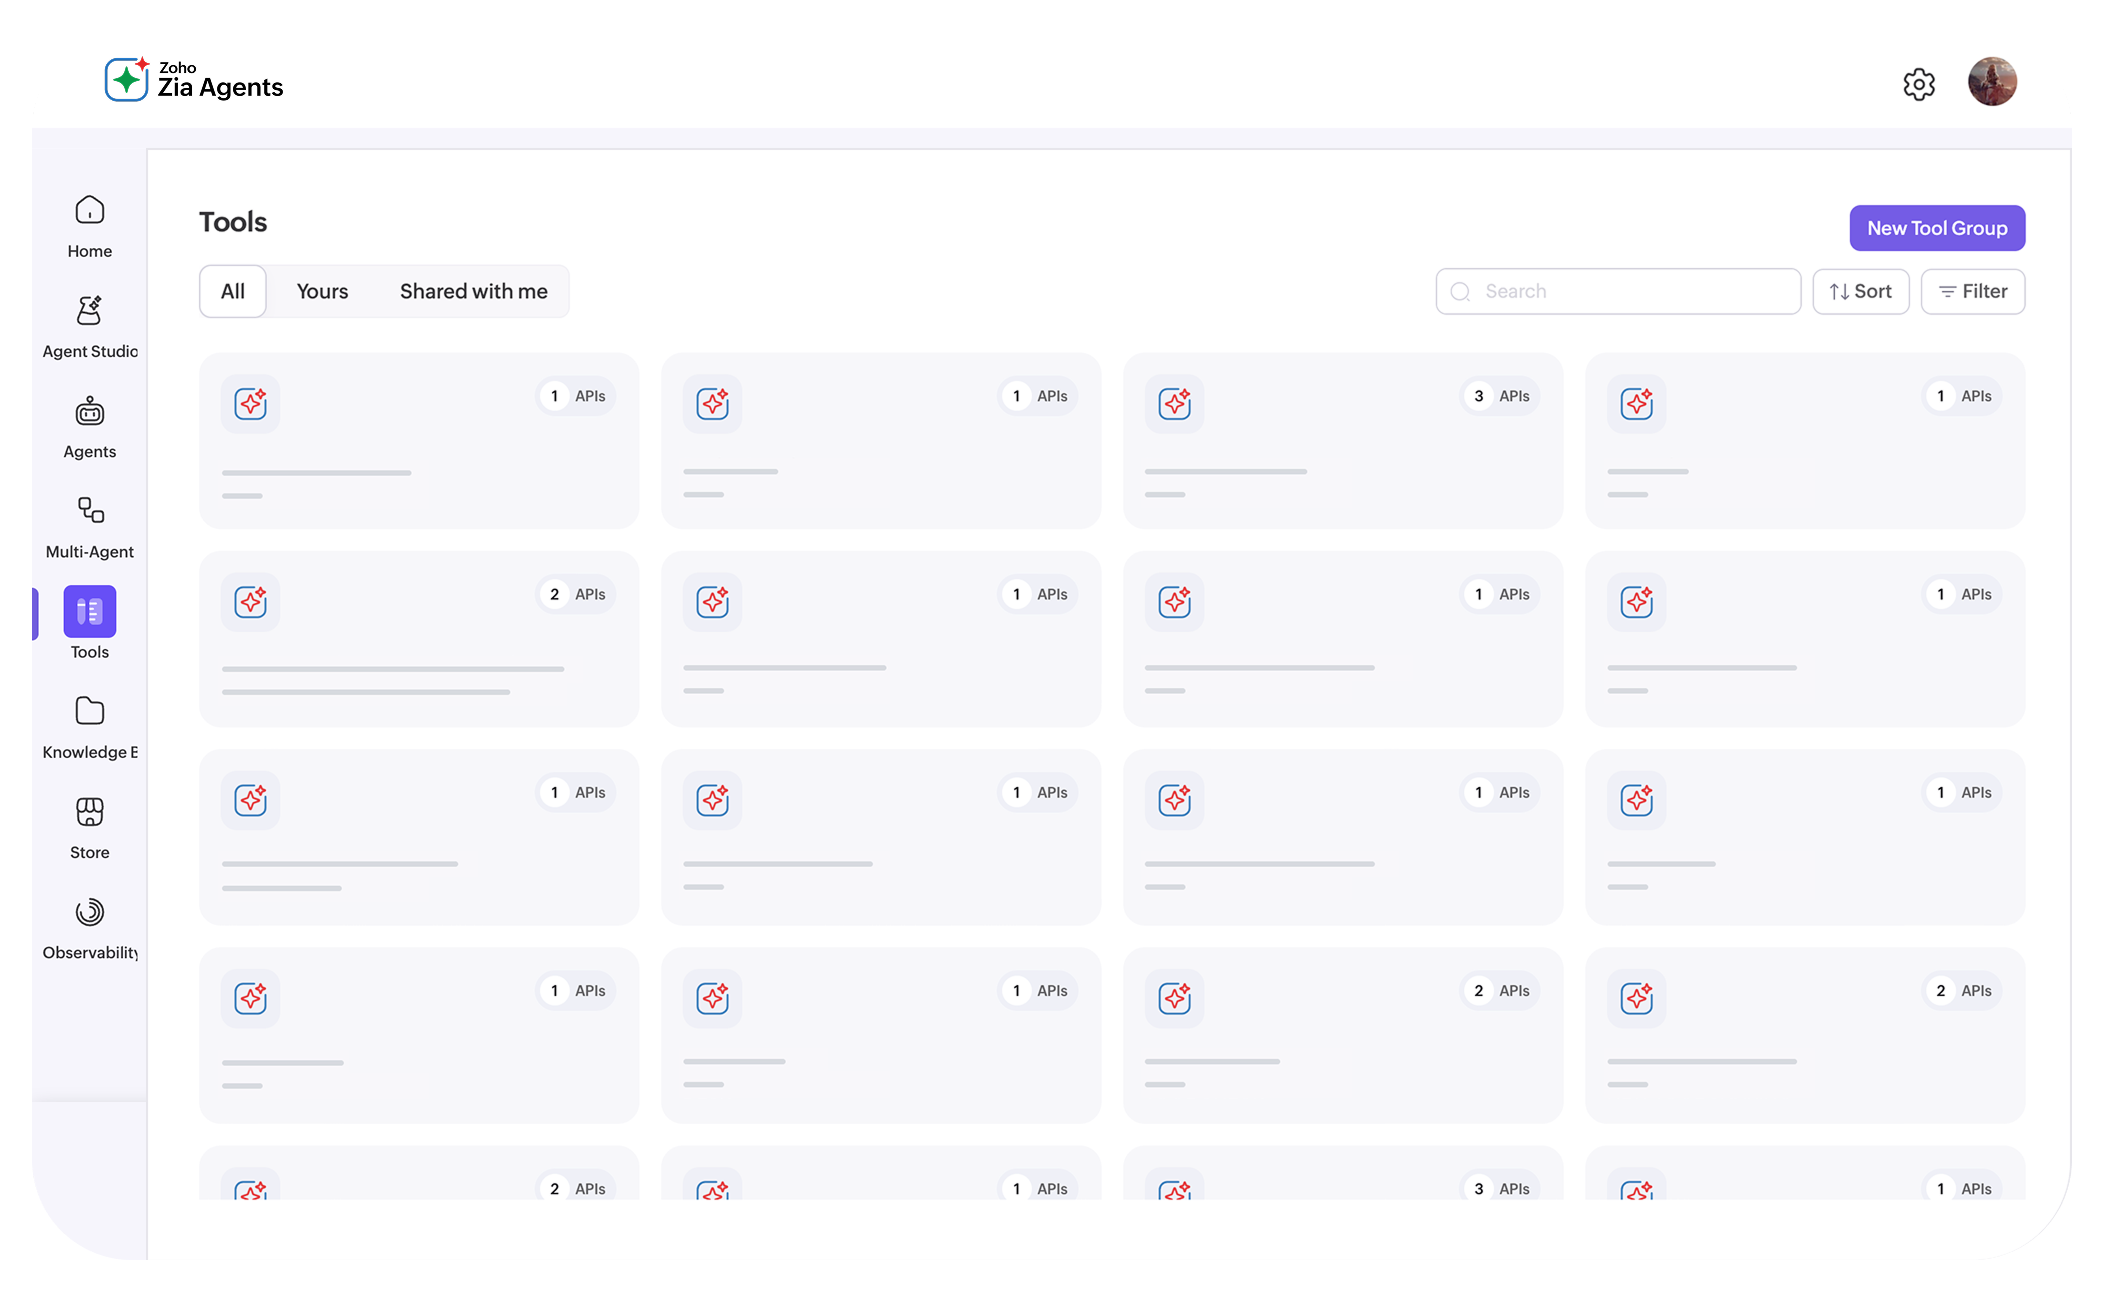2102x1290 pixels.
Task: Click the 2 APIs badge on a tool card
Action: [576, 593]
